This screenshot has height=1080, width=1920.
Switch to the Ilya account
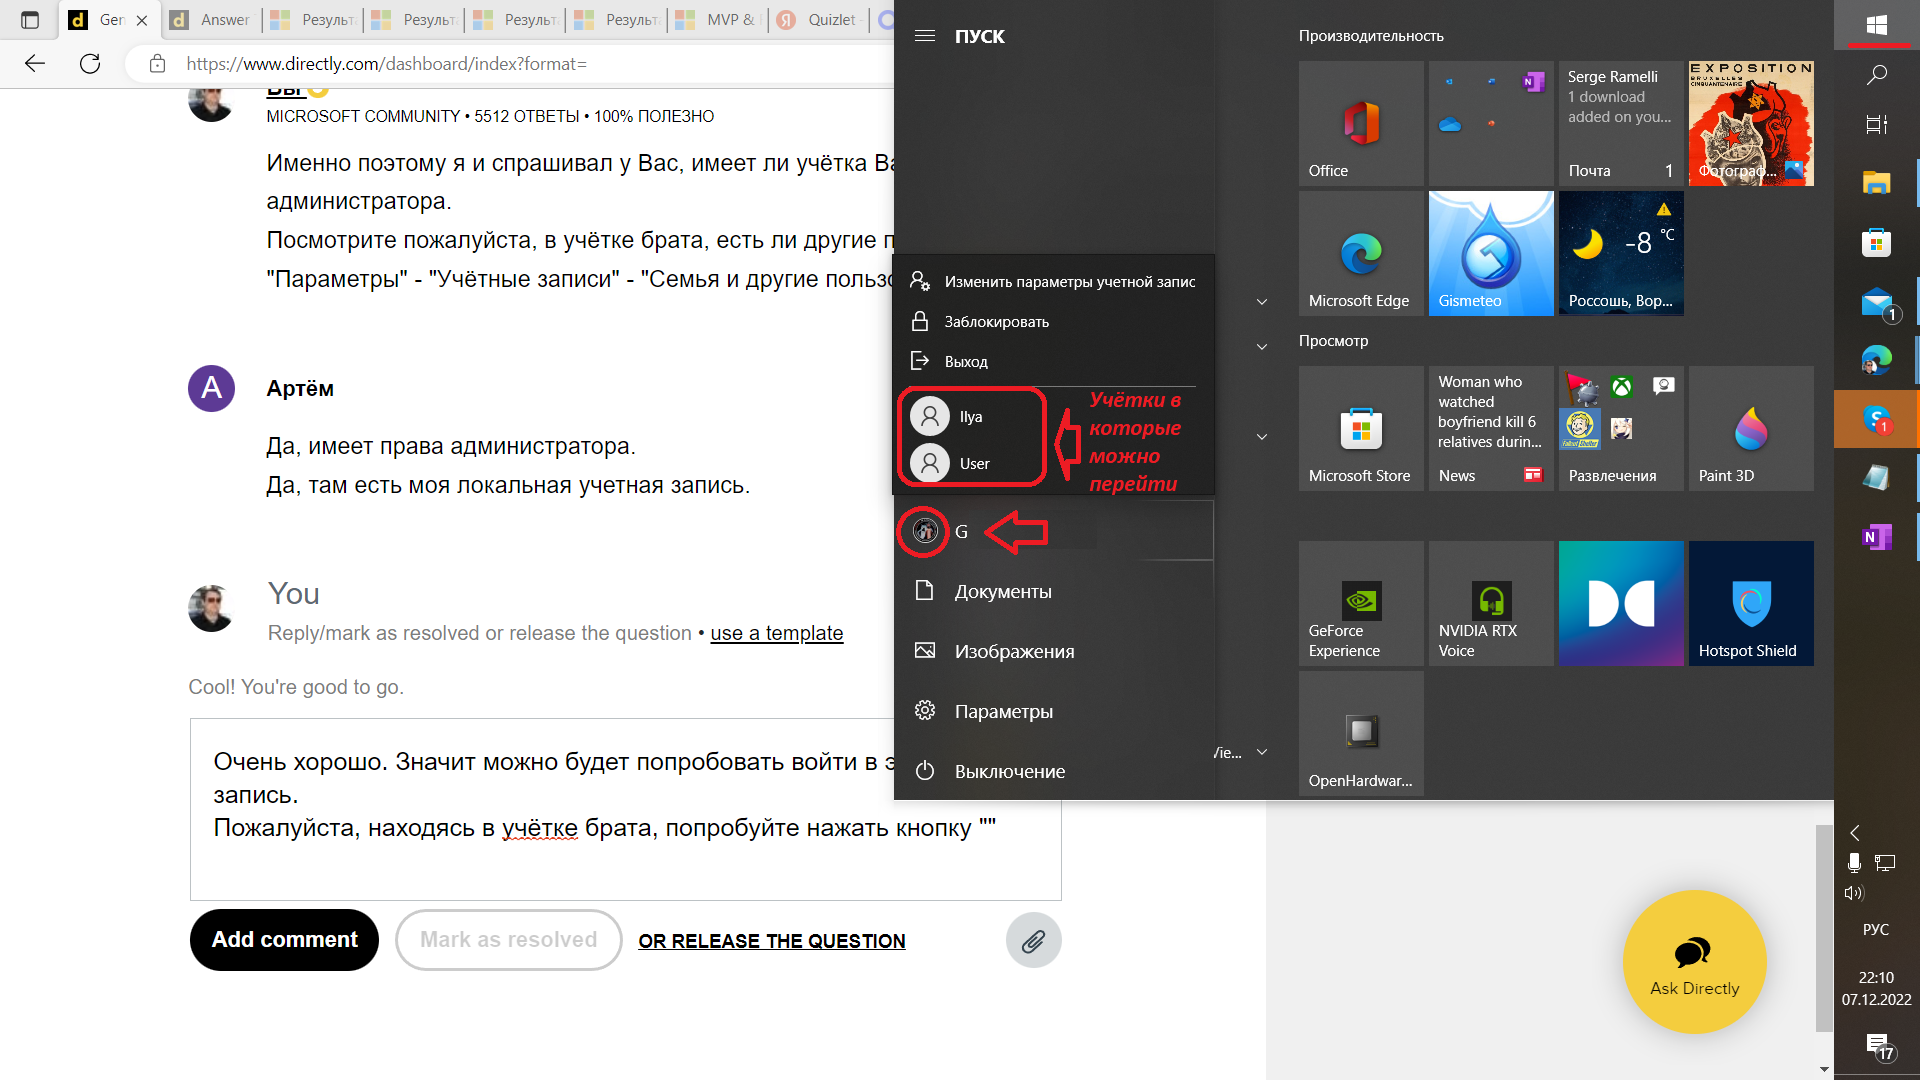pyautogui.click(x=970, y=417)
